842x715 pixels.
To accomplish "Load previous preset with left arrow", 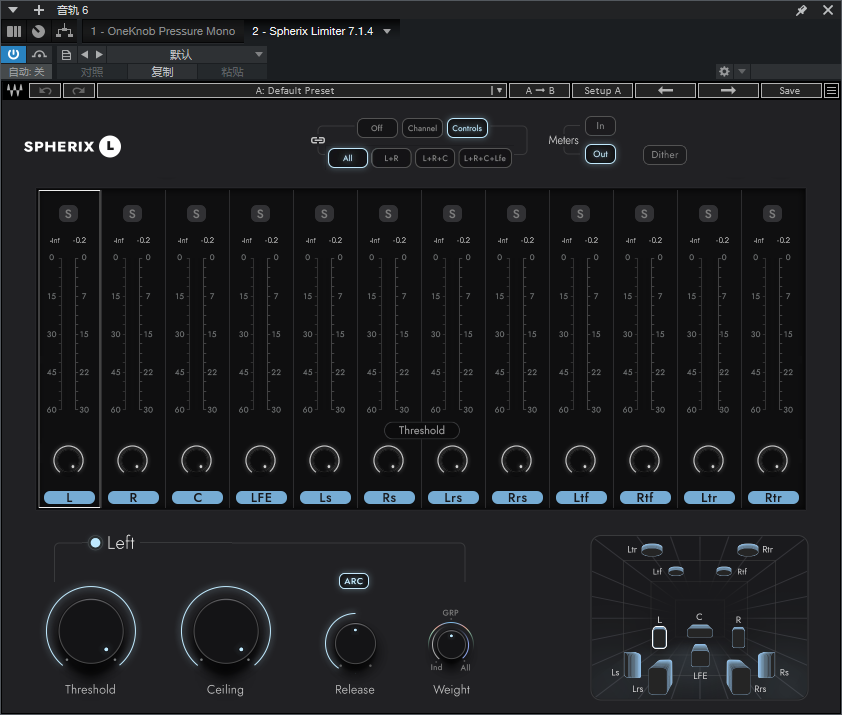I will click(665, 91).
